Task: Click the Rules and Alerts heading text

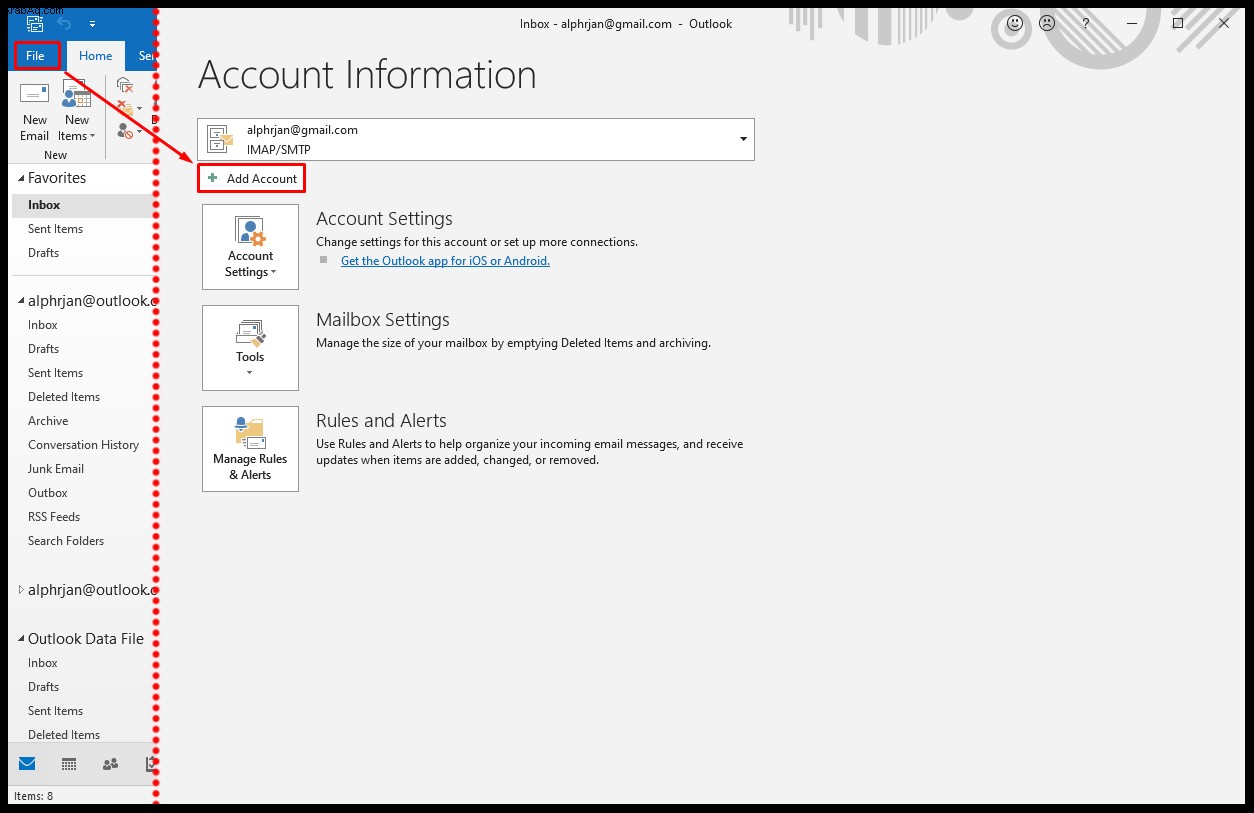Action: tap(381, 421)
